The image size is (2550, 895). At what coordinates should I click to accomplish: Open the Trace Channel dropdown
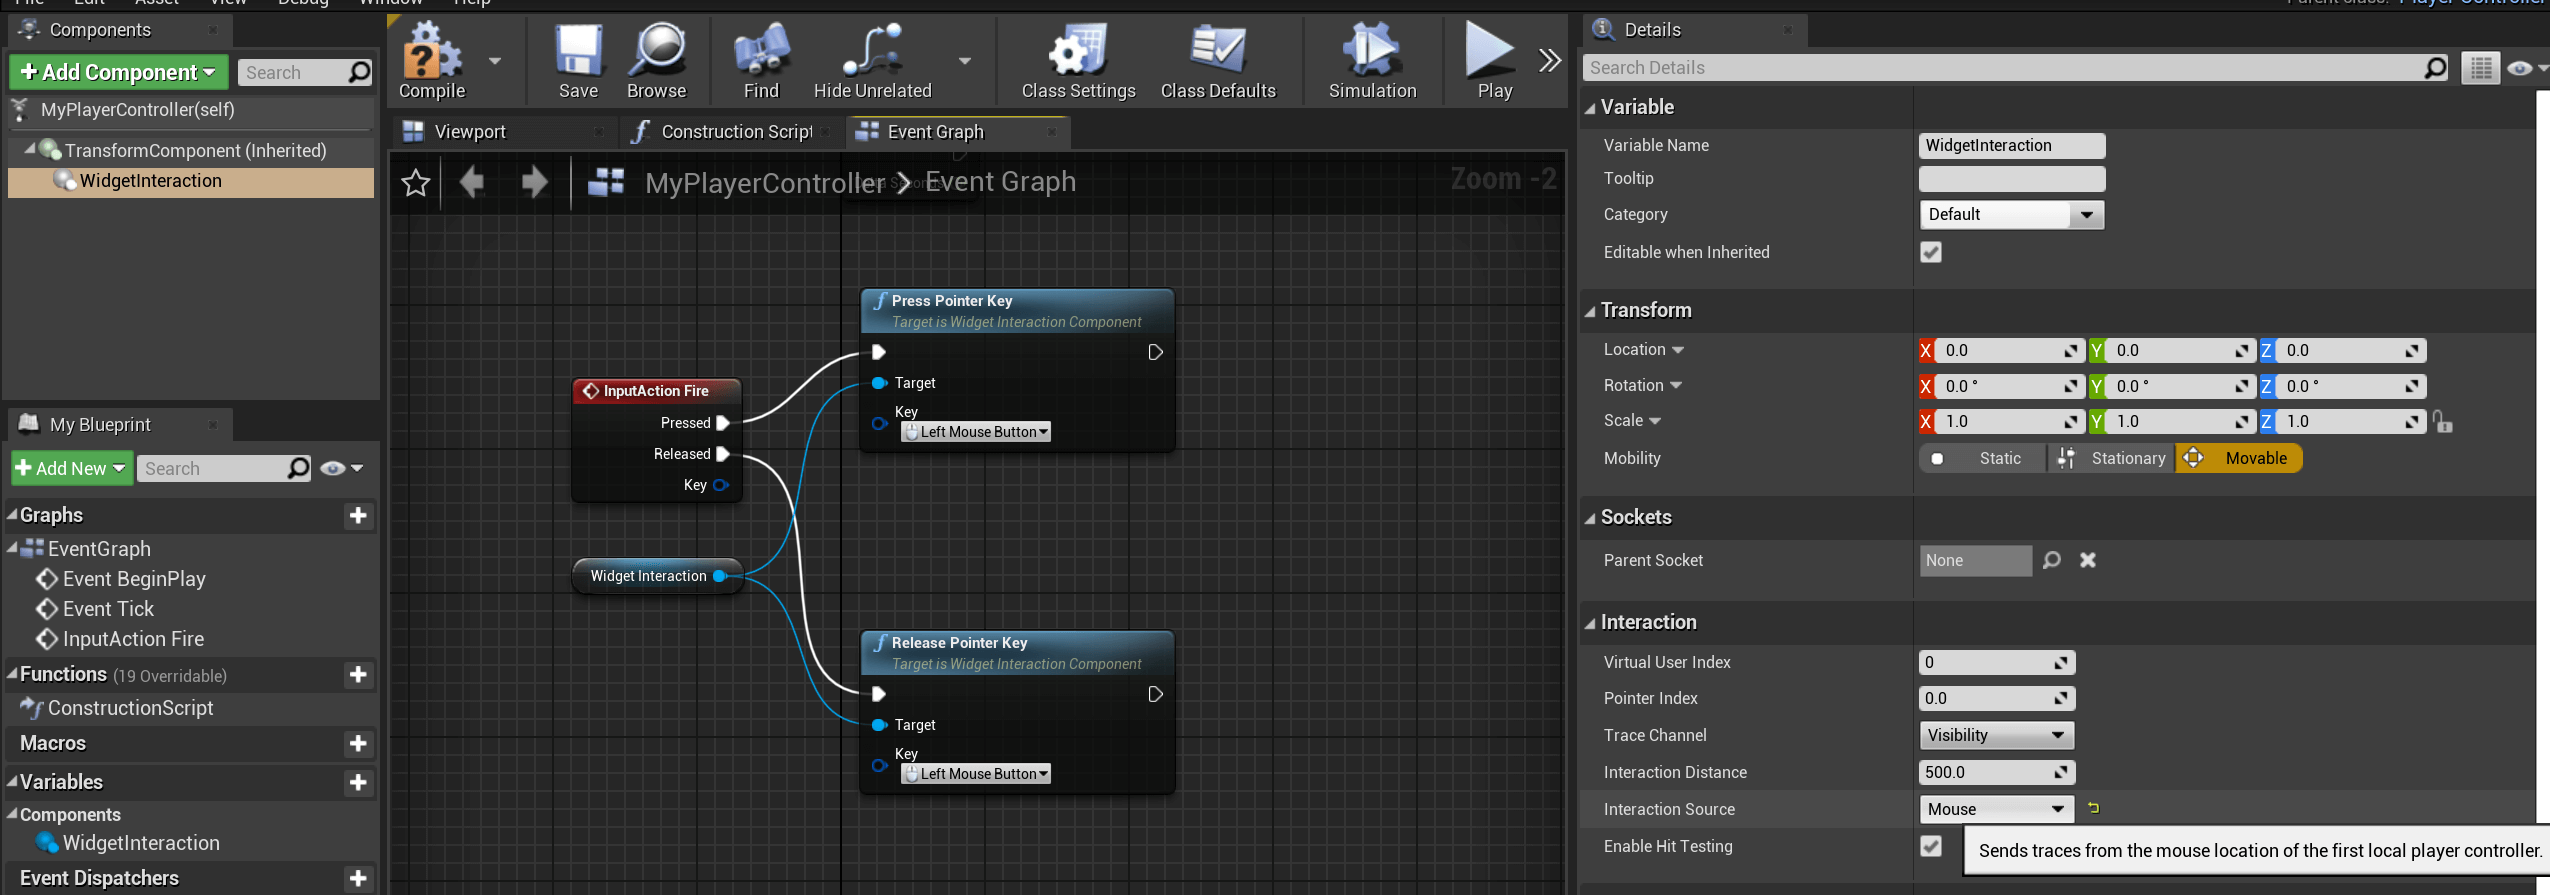click(1996, 735)
